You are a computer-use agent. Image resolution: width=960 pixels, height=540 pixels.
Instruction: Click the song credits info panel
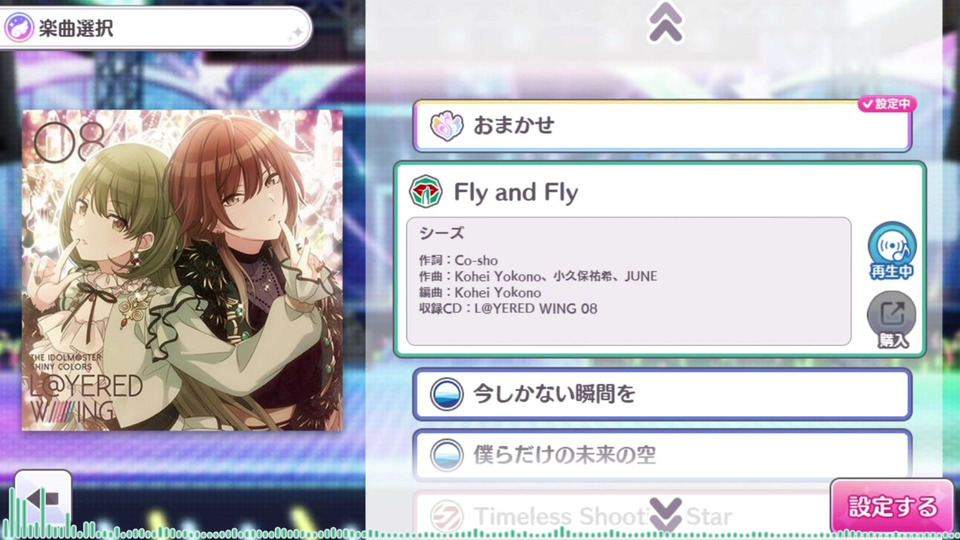tap(629, 281)
